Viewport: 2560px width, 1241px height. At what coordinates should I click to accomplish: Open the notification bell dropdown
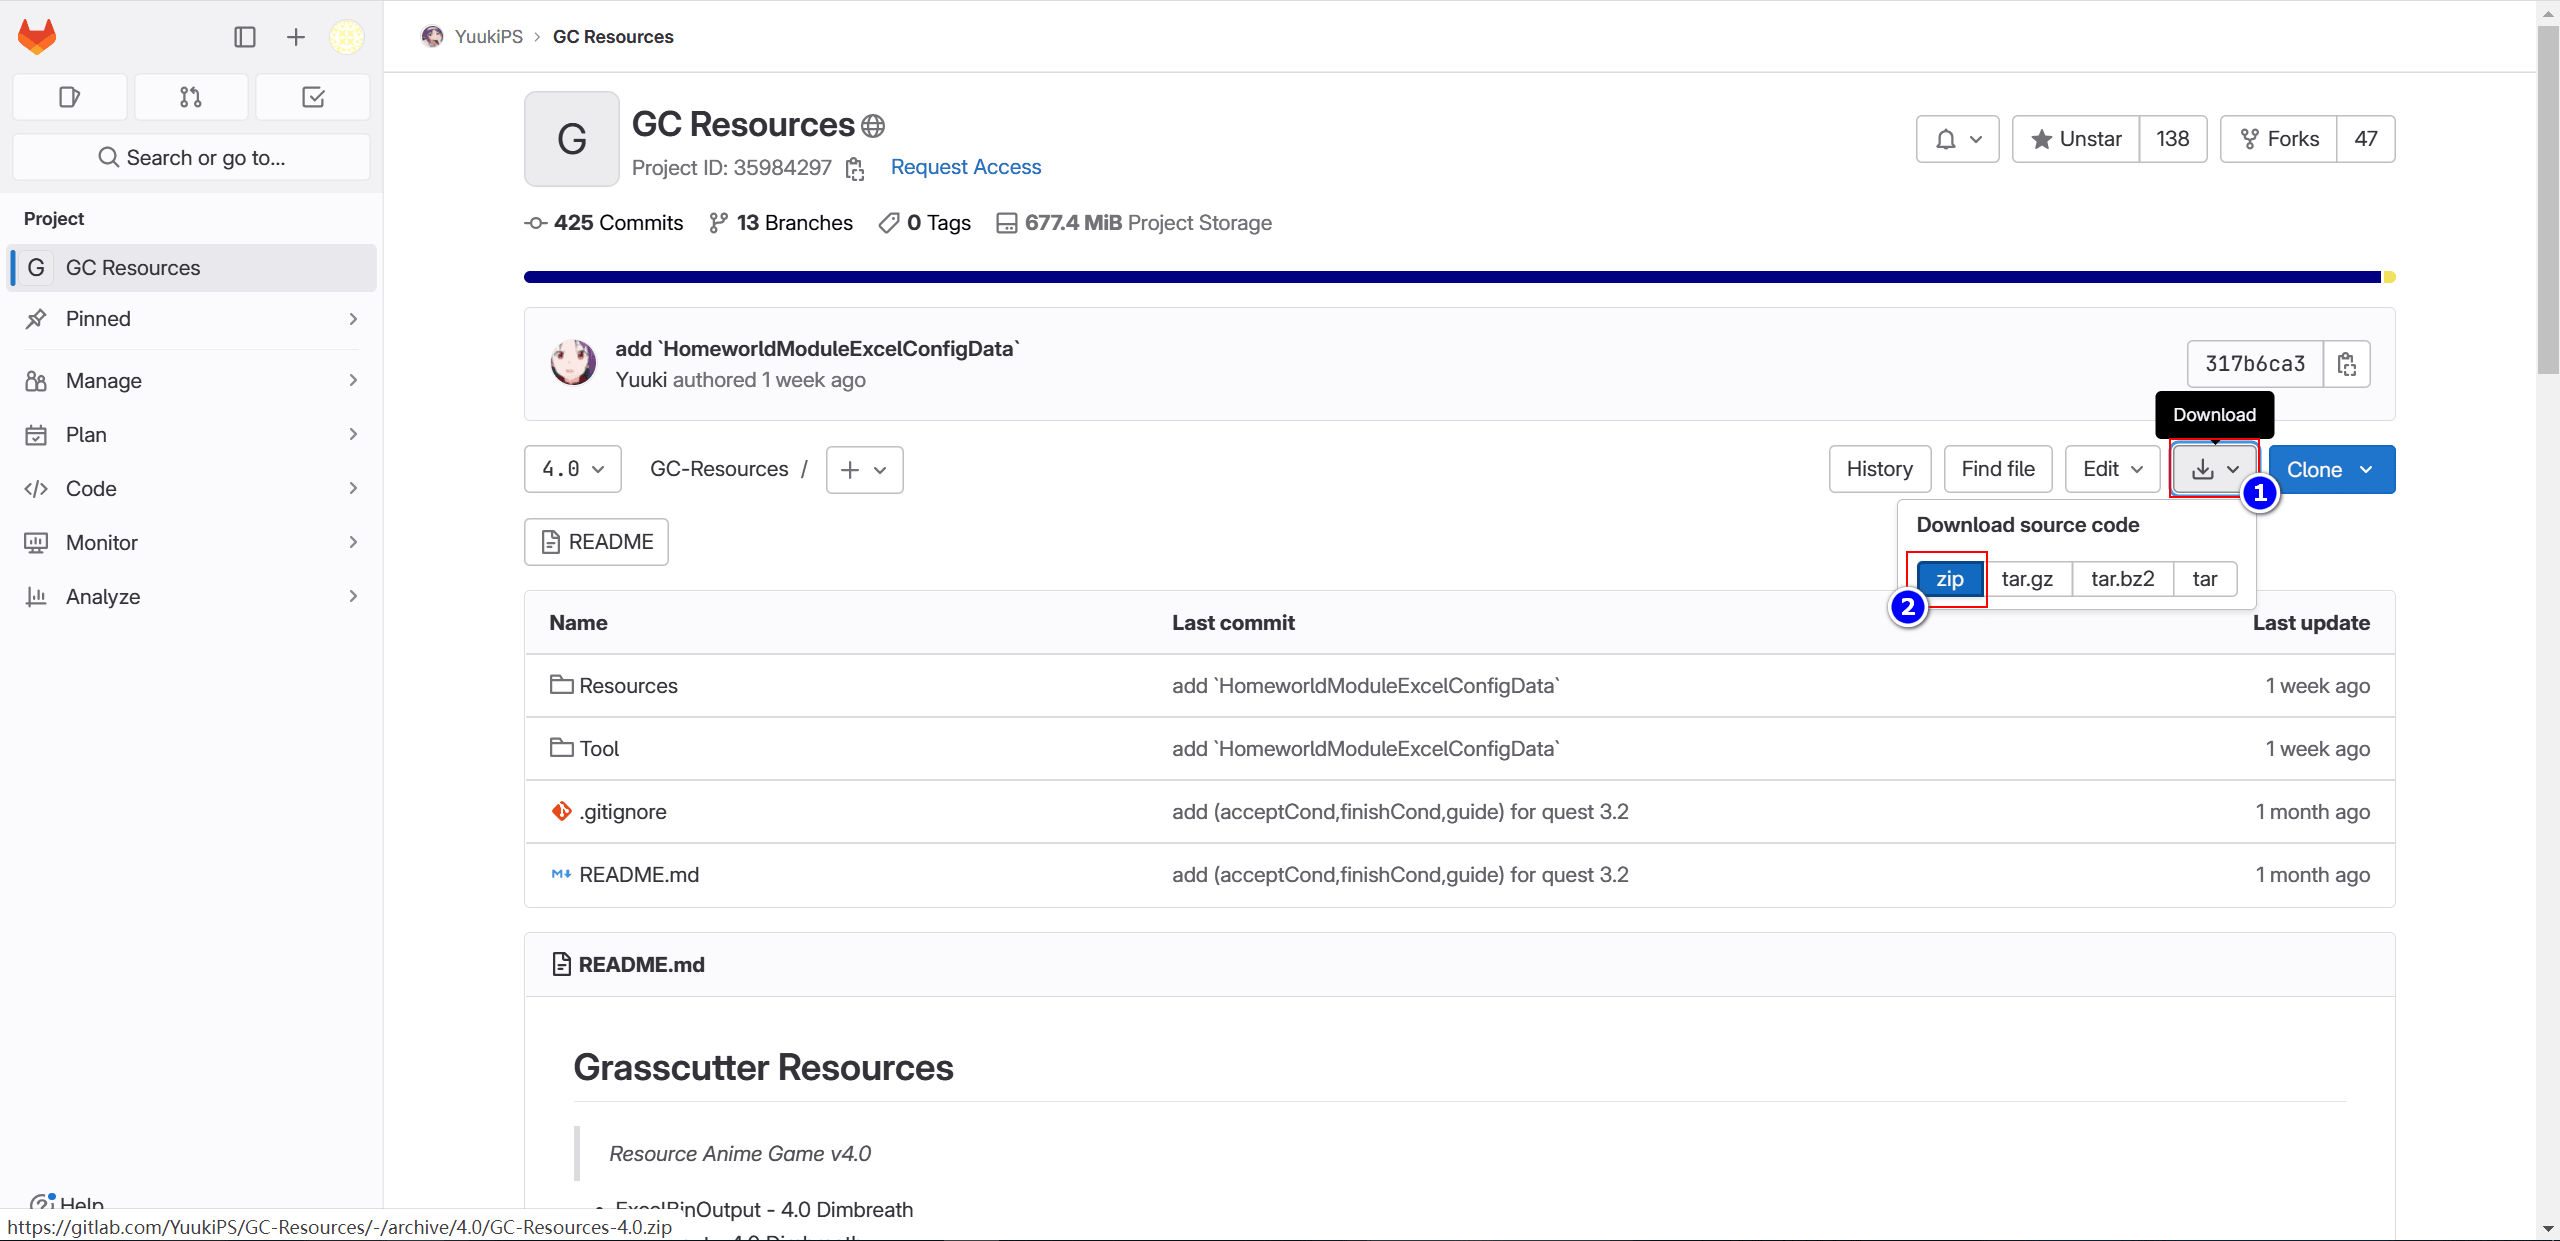pos(1957,139)
